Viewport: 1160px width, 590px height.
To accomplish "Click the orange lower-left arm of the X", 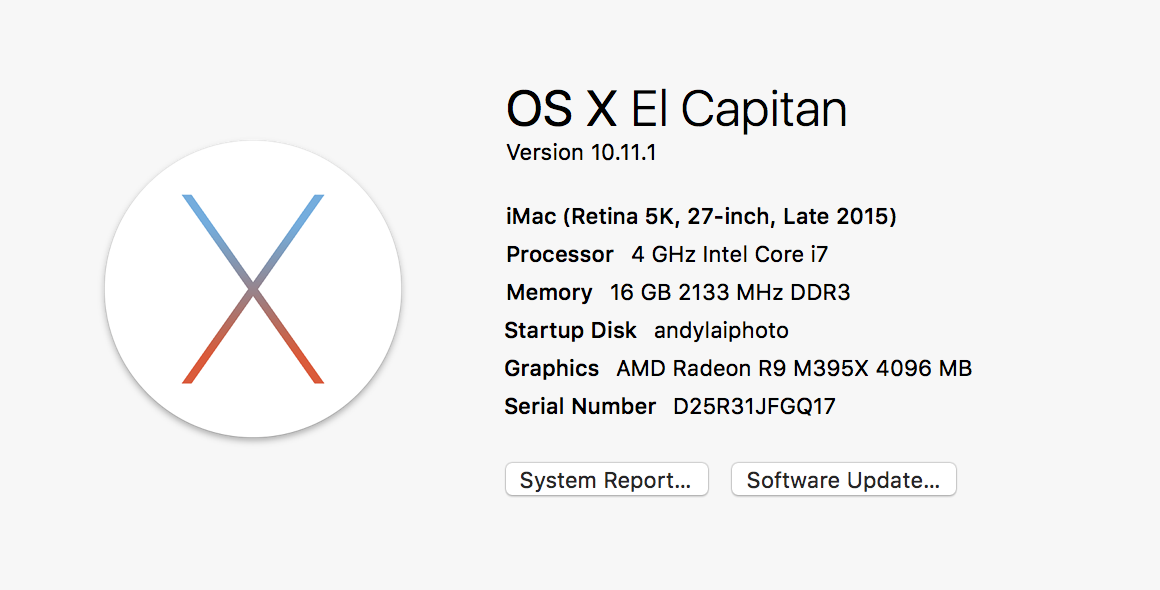I will 216,337.
